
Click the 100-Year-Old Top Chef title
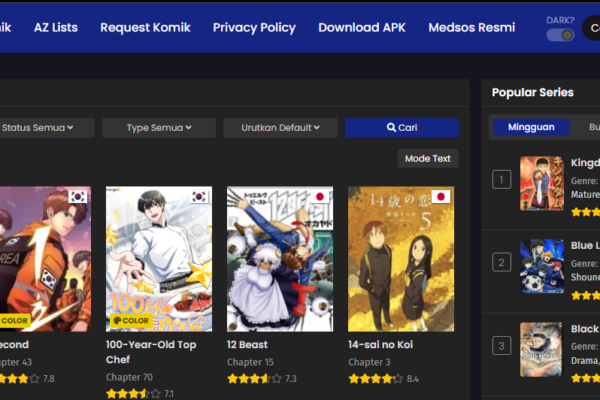[151, 352]
